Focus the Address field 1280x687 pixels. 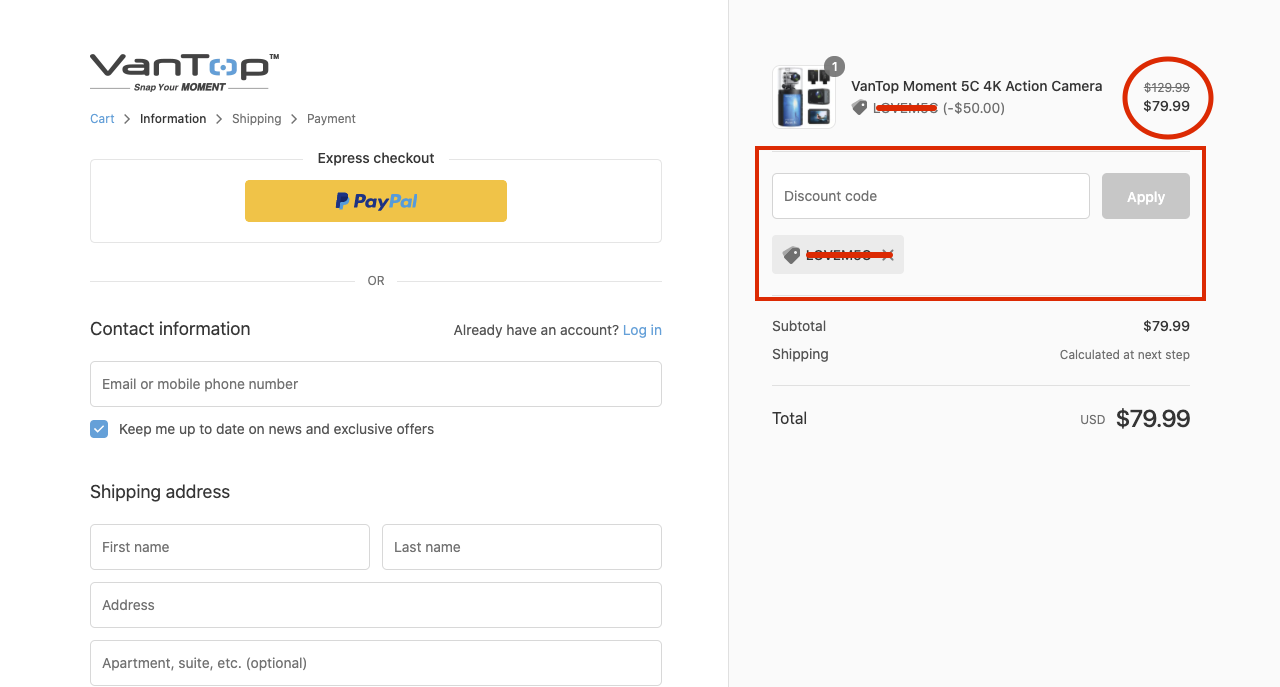376,605
